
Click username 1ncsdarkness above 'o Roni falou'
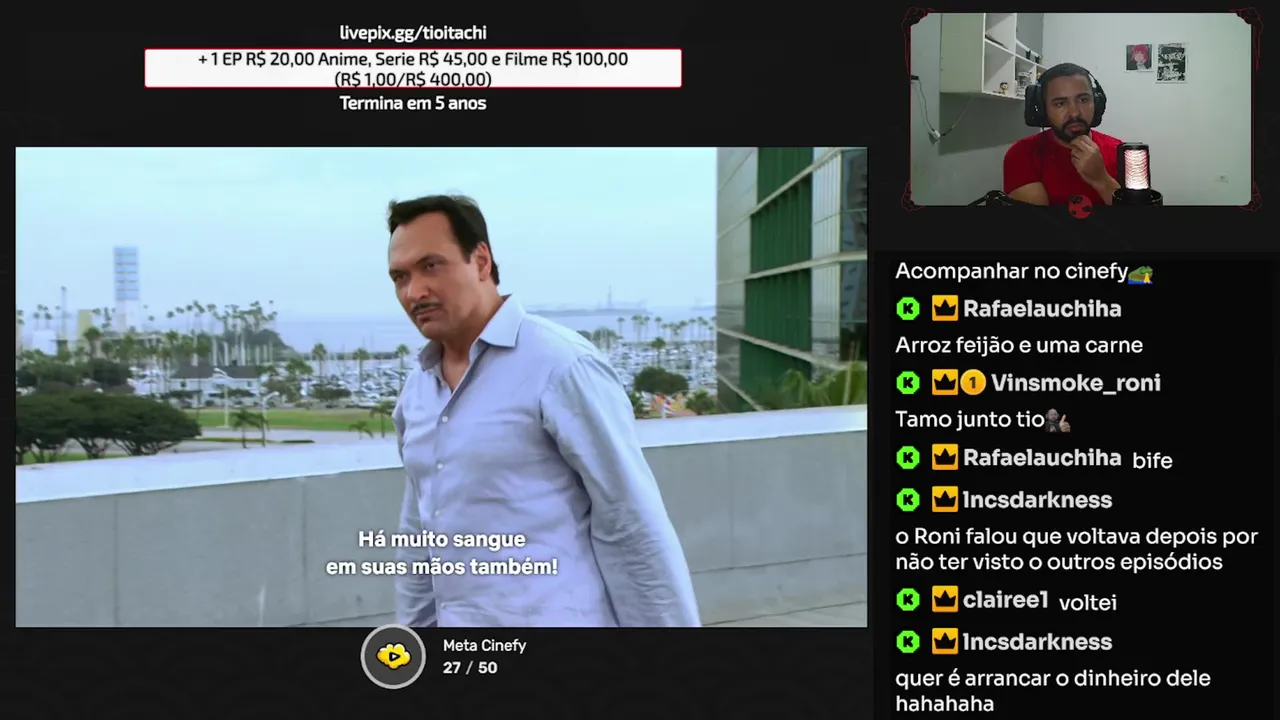point(1037,499)
